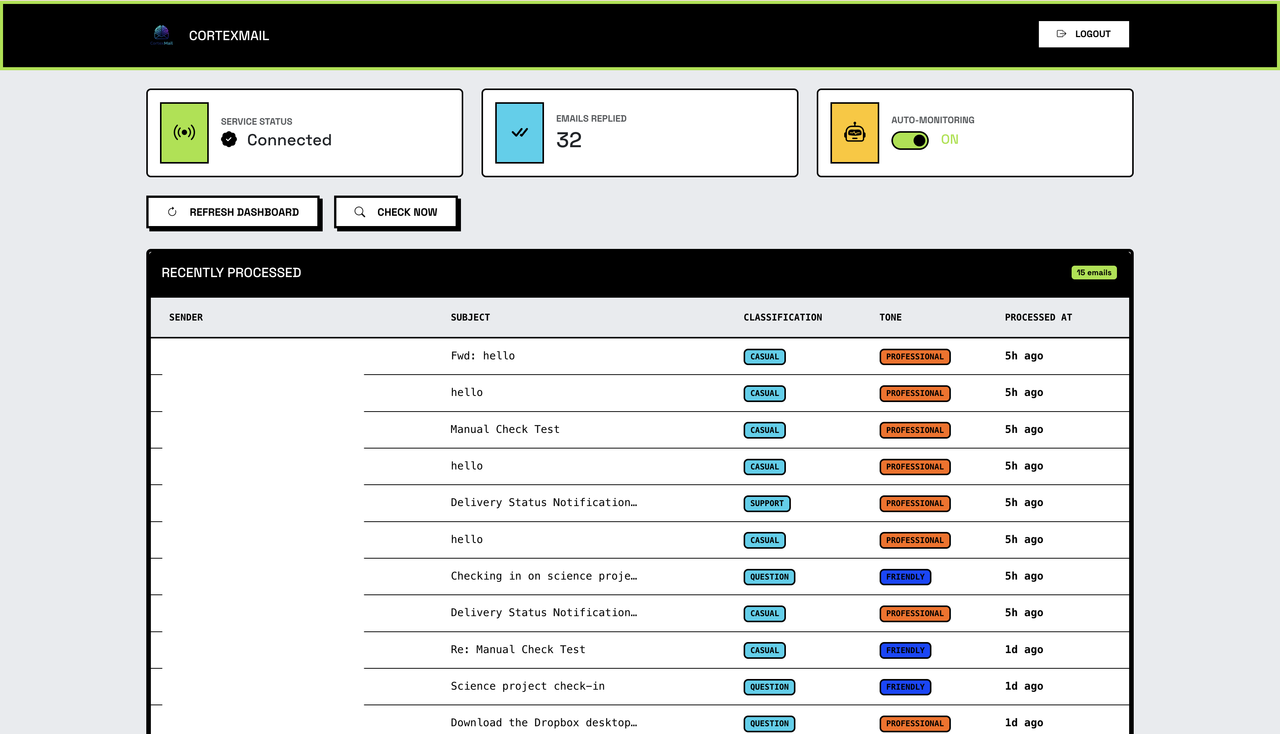The height and width of the screenshot is (734, 1280).
Task: Click the Logout button
Action: (x=1083, y=34)
